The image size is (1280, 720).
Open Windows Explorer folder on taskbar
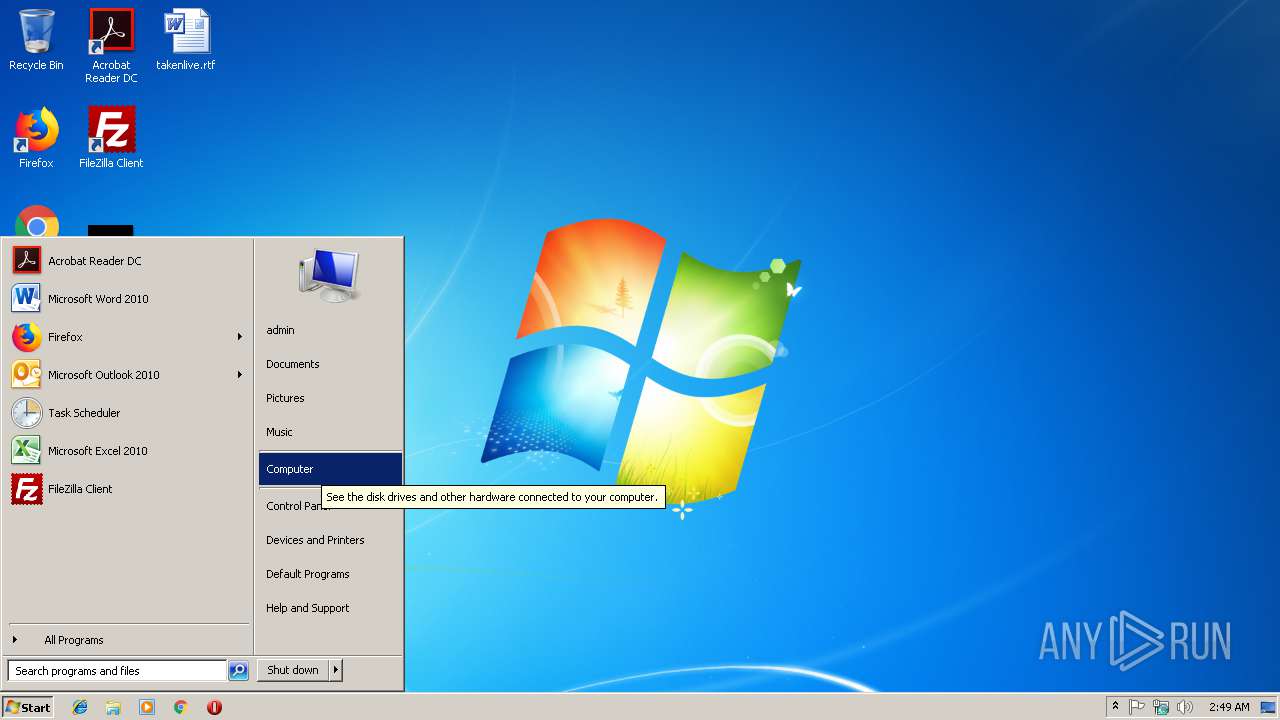click(113, 707)
